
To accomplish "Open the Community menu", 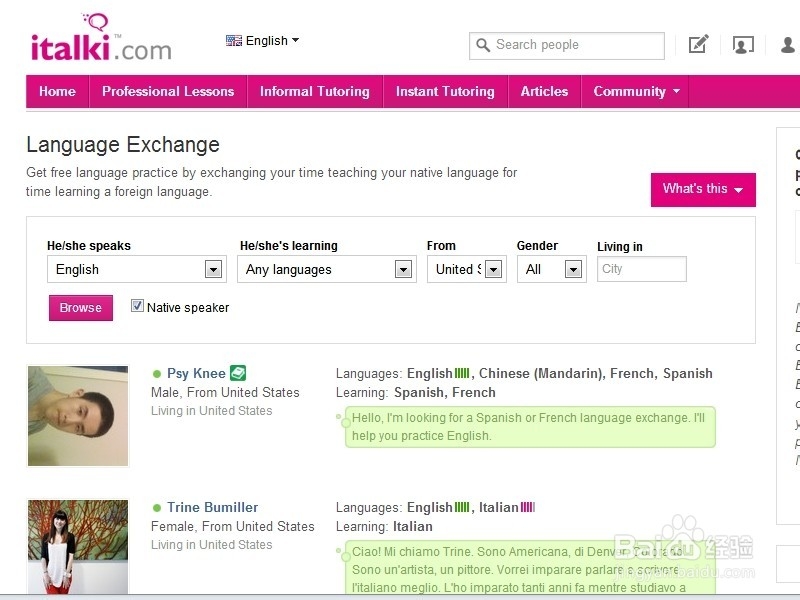I will point(635,91).
